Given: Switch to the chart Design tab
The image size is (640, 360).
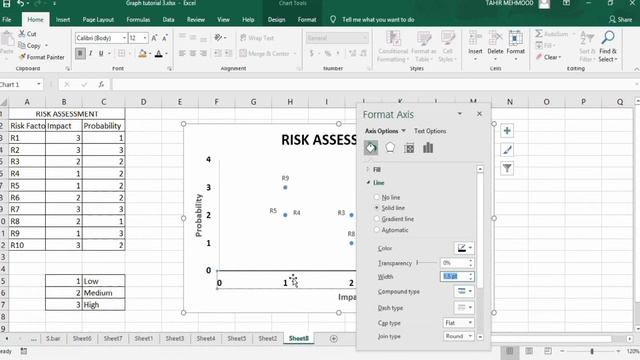Looking at the screenshot, I should 276,20.
